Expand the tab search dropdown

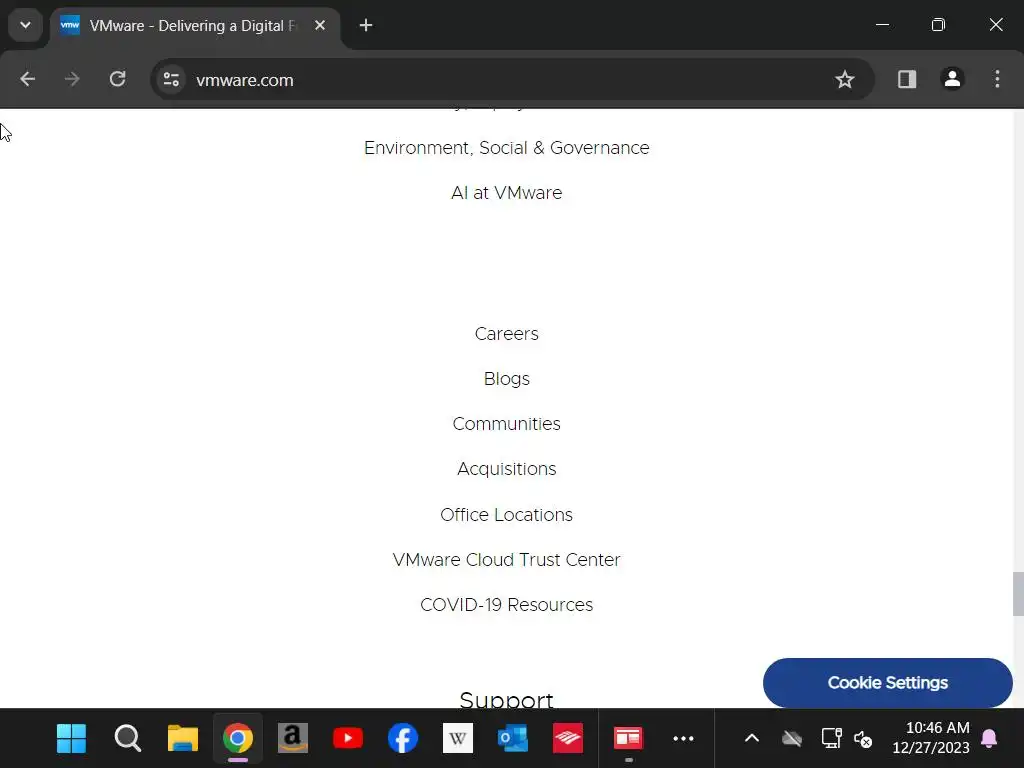[x=25, y=25]
